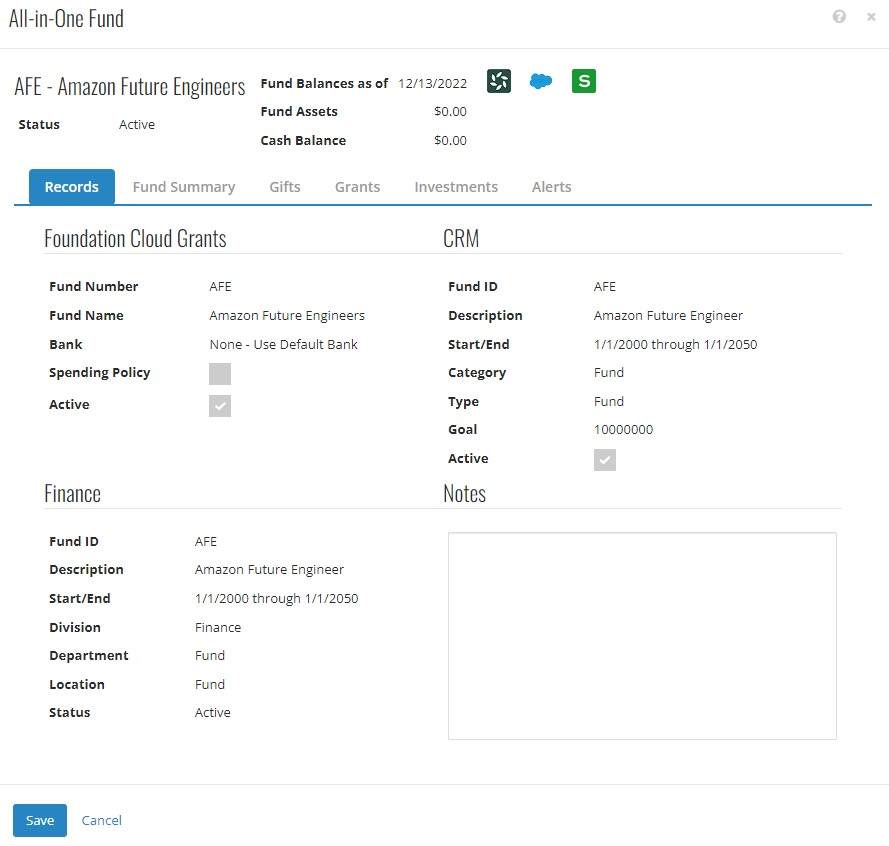Toggle the Spending Policy checkbox
This screenshot has width=889, height=846.
(220, 374)
